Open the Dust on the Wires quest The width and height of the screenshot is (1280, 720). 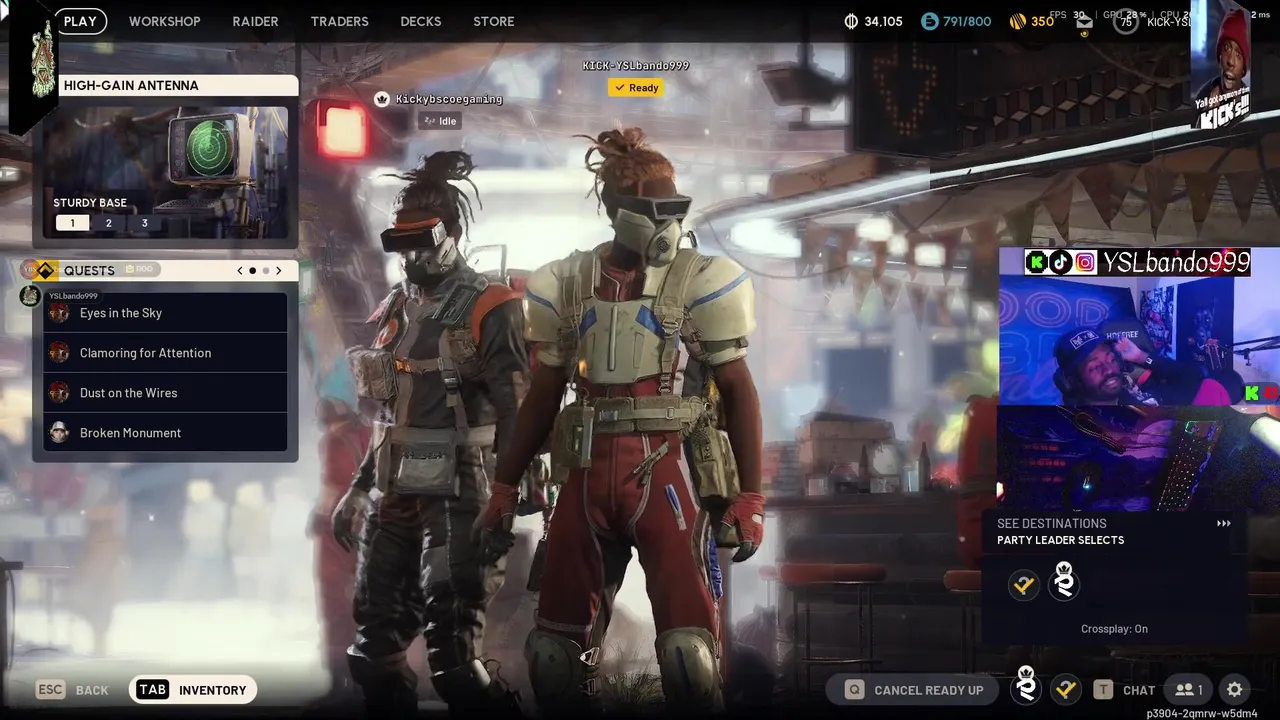click(165, 393)
